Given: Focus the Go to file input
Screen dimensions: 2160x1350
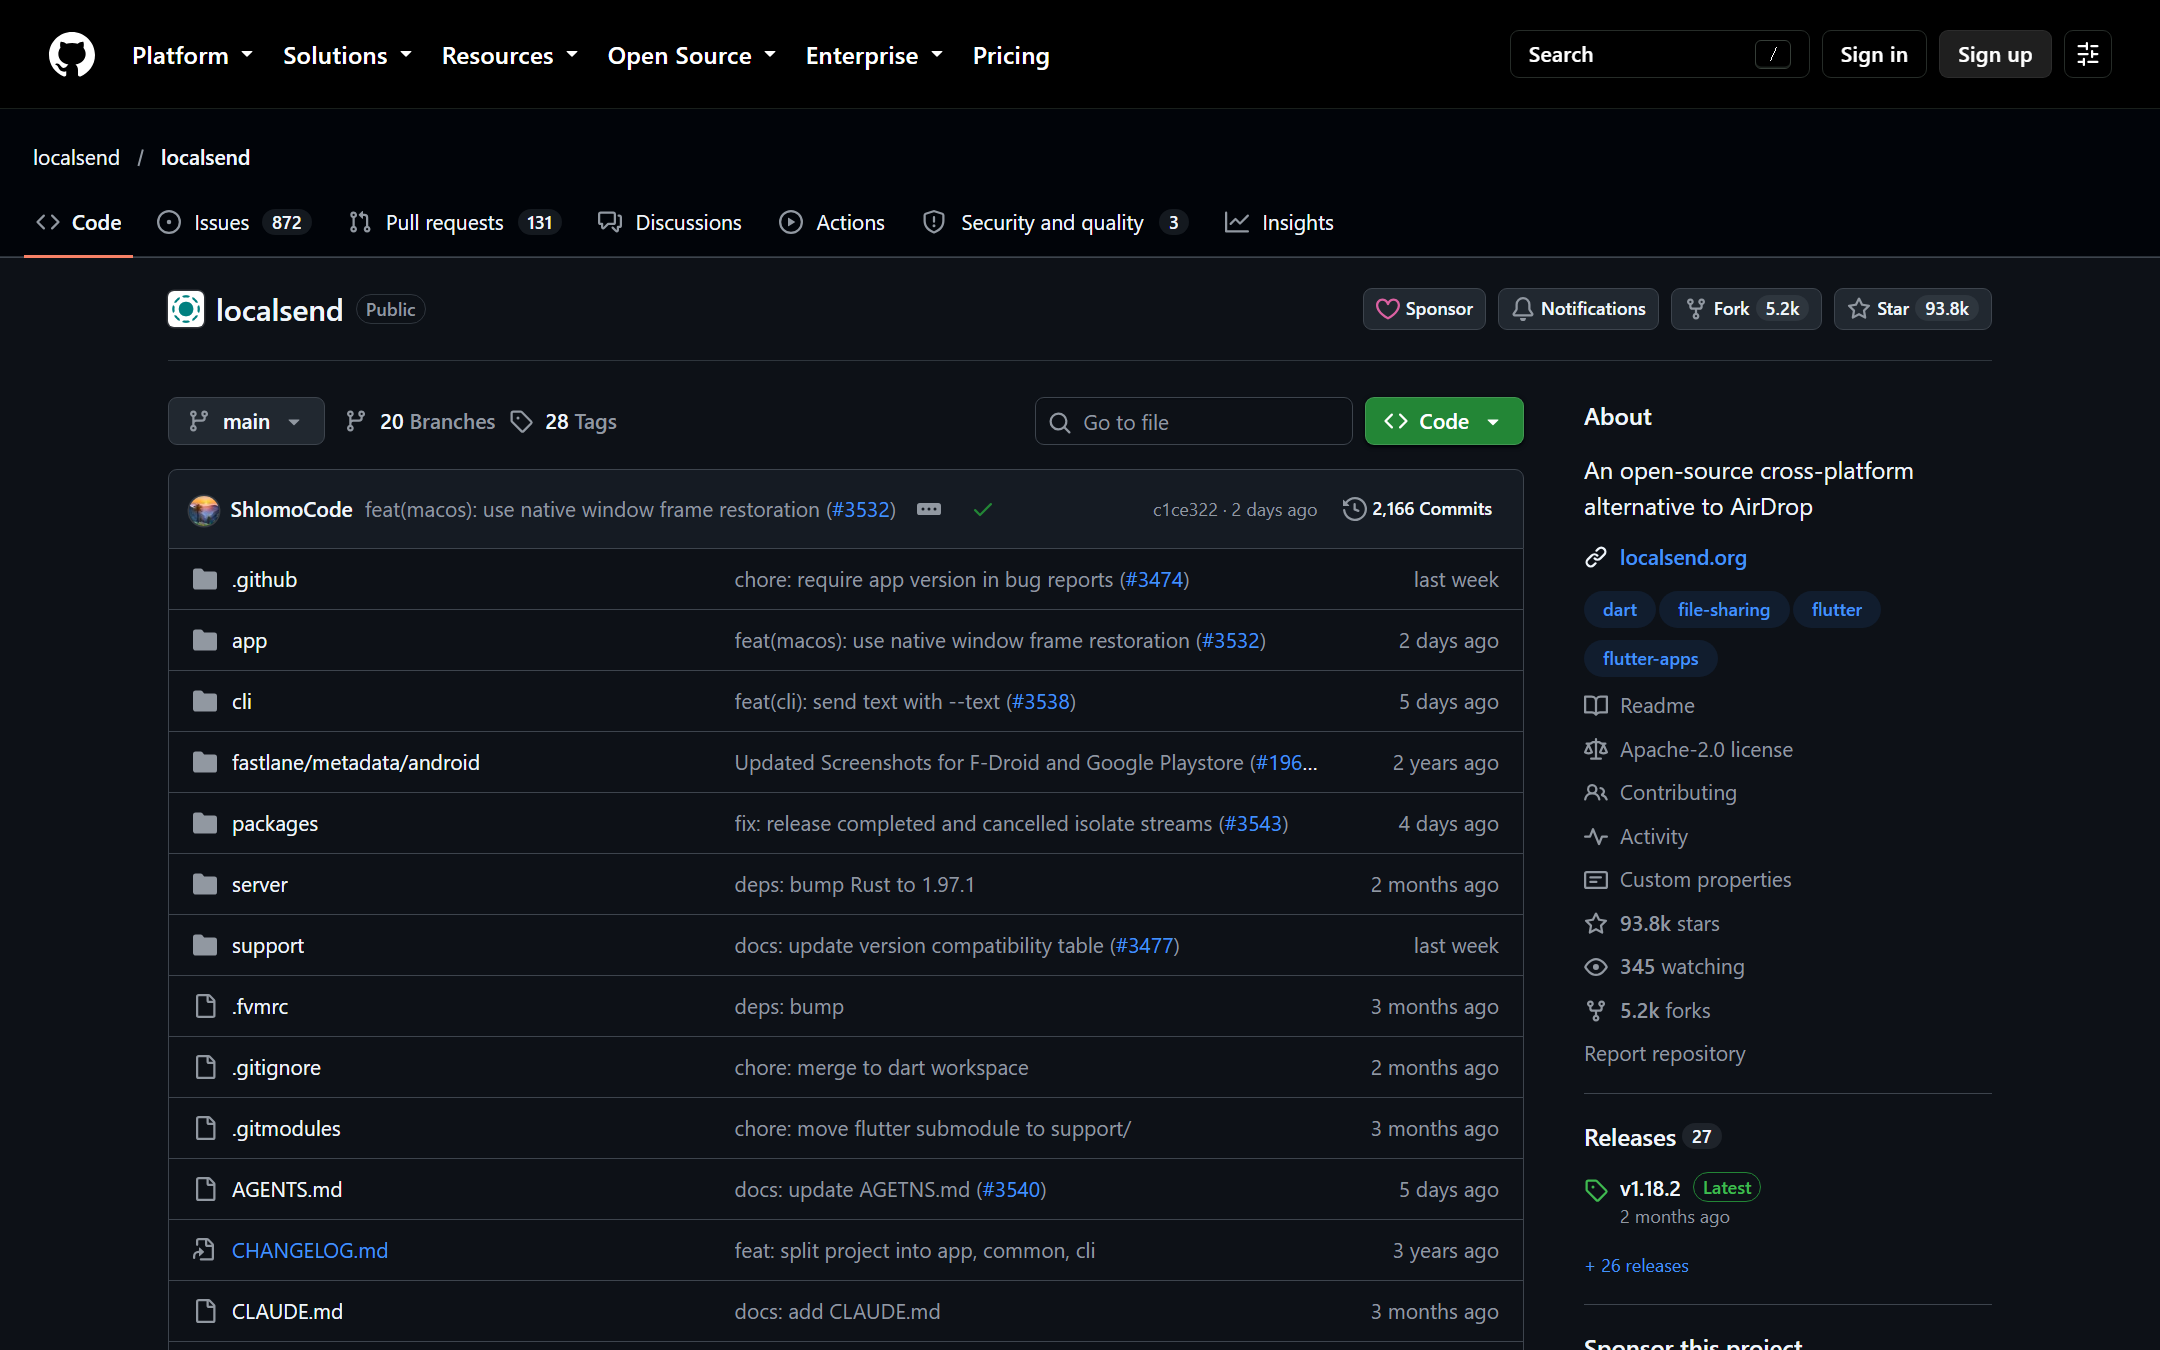Looking at the screenshot, I should (x=1194, y=421).
